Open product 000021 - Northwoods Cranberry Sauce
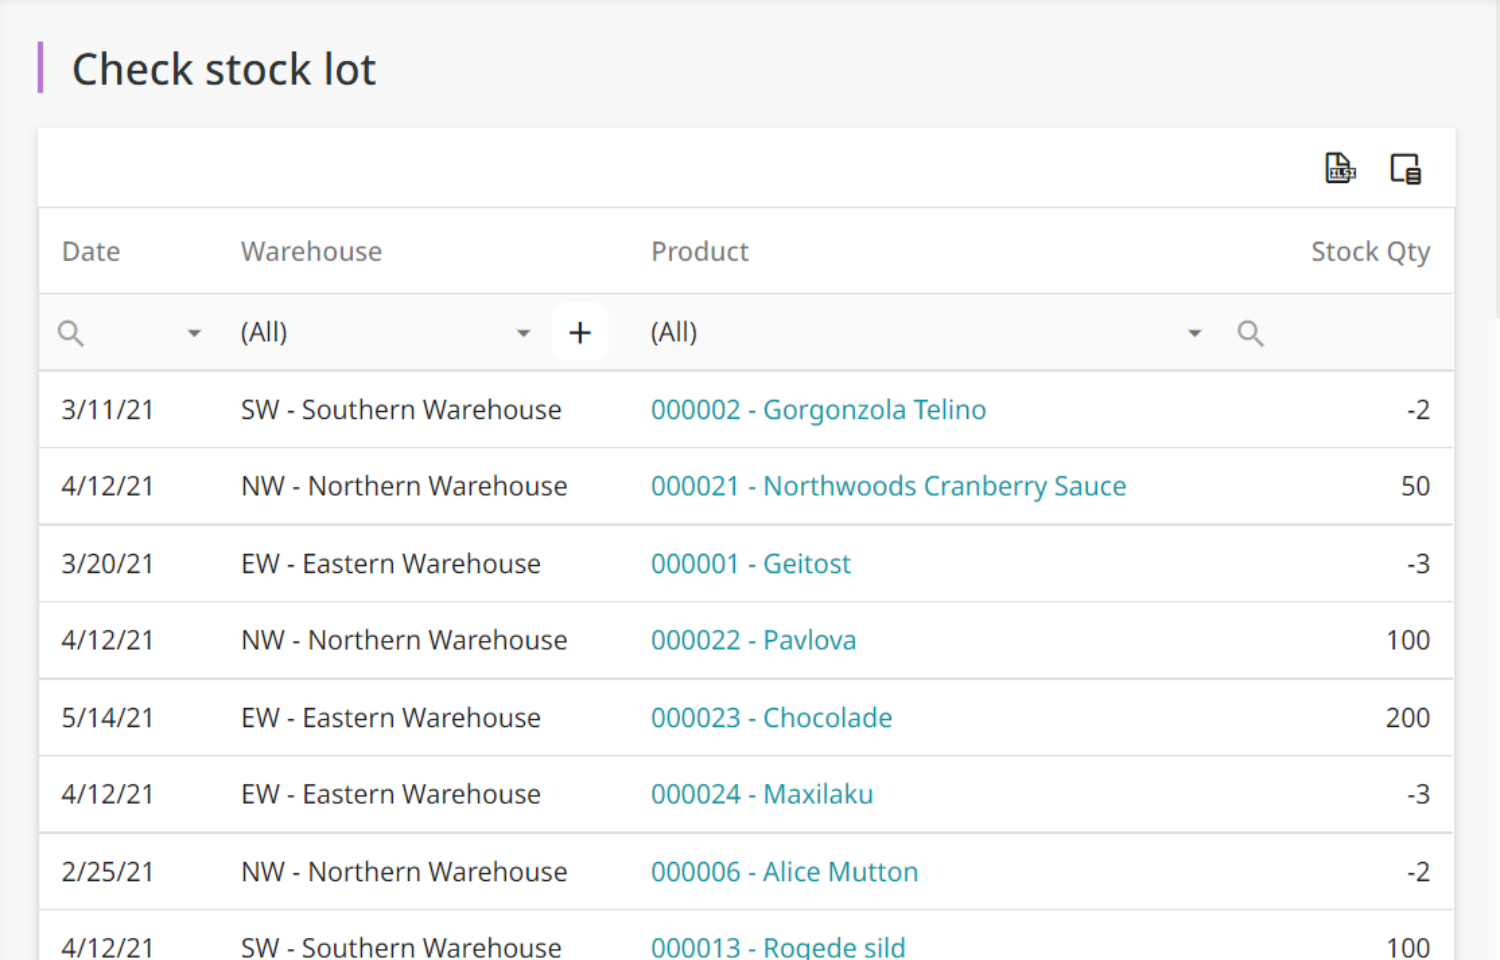The height and width of the screenshot is (960, 1500). [x=888, y=486]
